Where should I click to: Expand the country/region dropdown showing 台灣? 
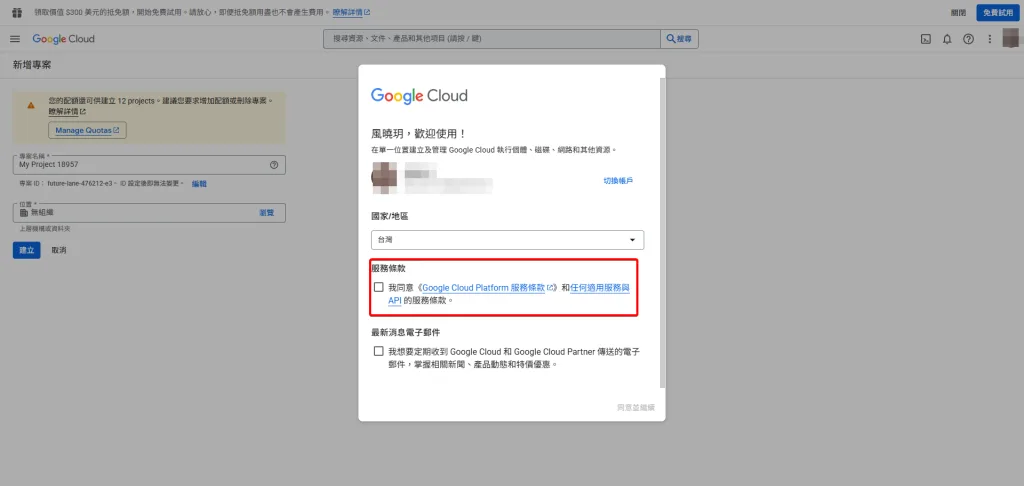[x=507, y=240]
